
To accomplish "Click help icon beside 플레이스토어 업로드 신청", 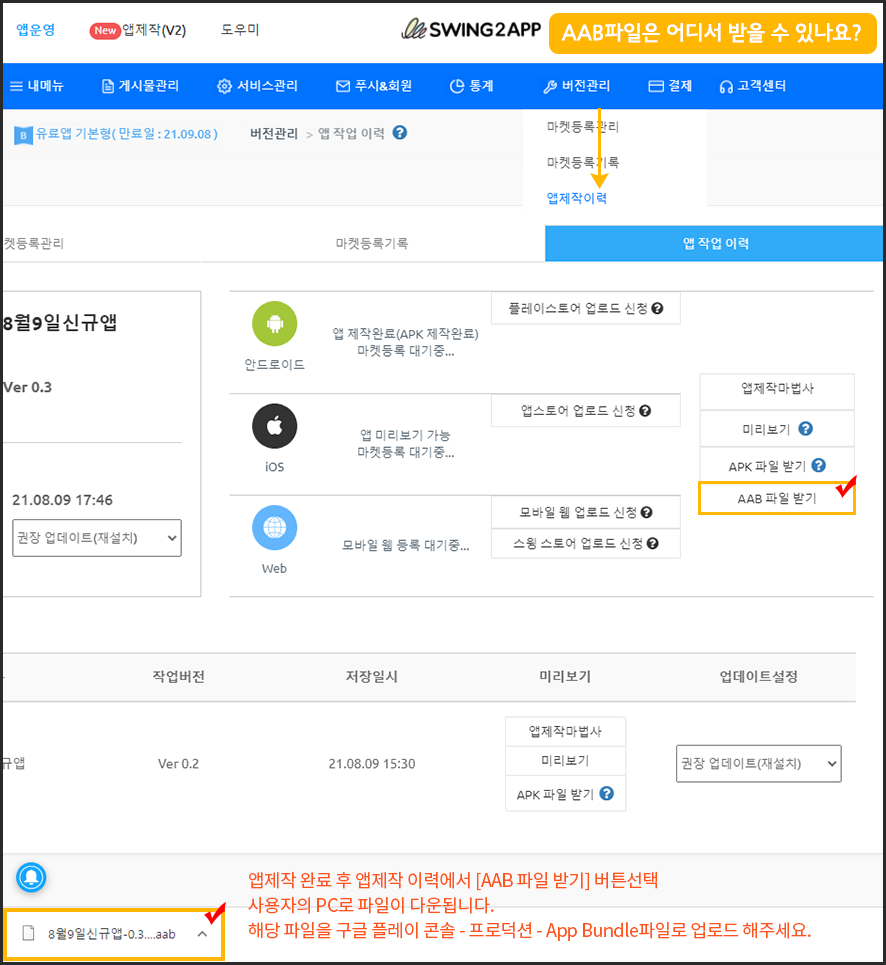I will (657, 308).
